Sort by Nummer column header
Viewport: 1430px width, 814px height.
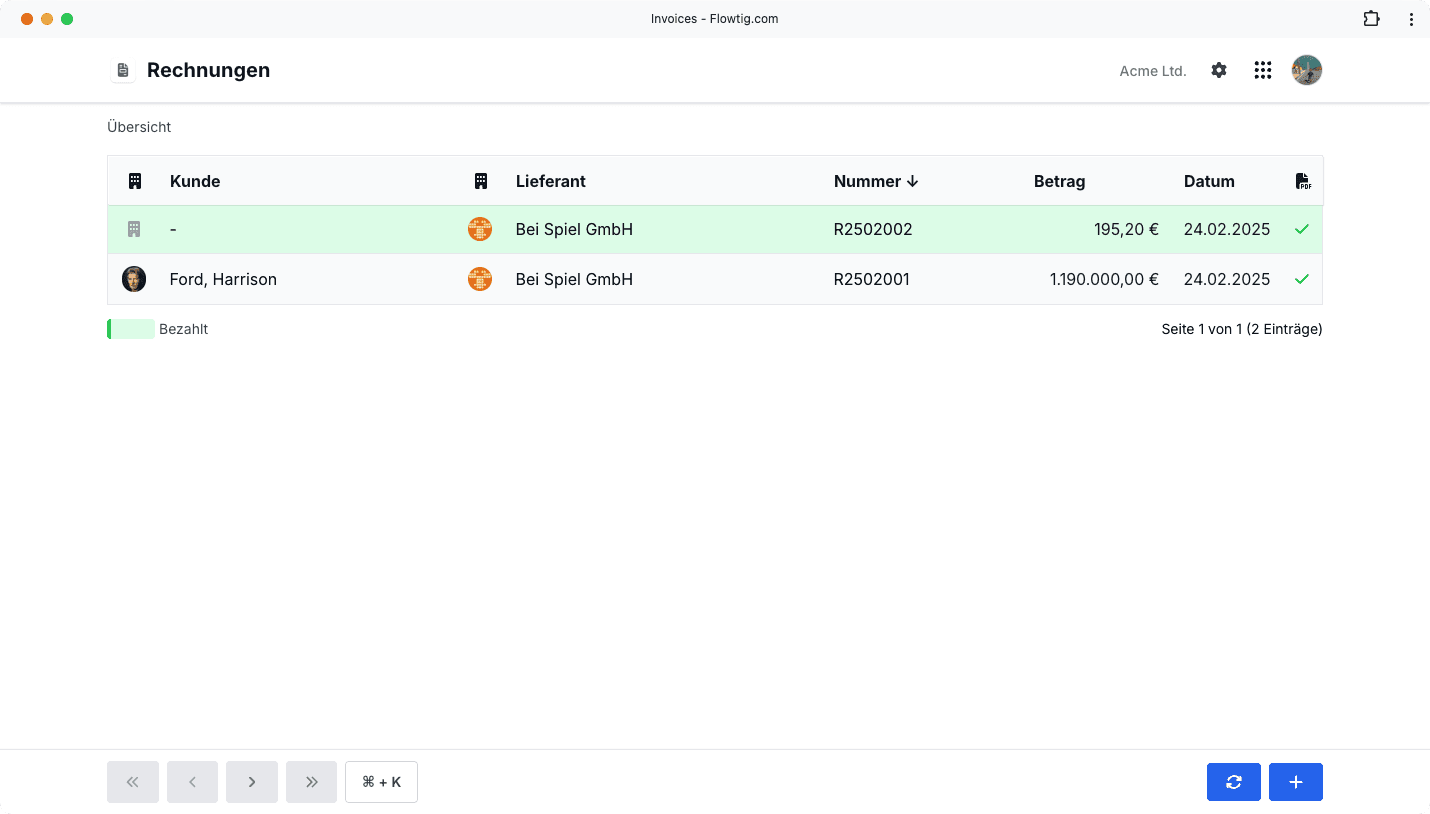[x=876, y=181]
